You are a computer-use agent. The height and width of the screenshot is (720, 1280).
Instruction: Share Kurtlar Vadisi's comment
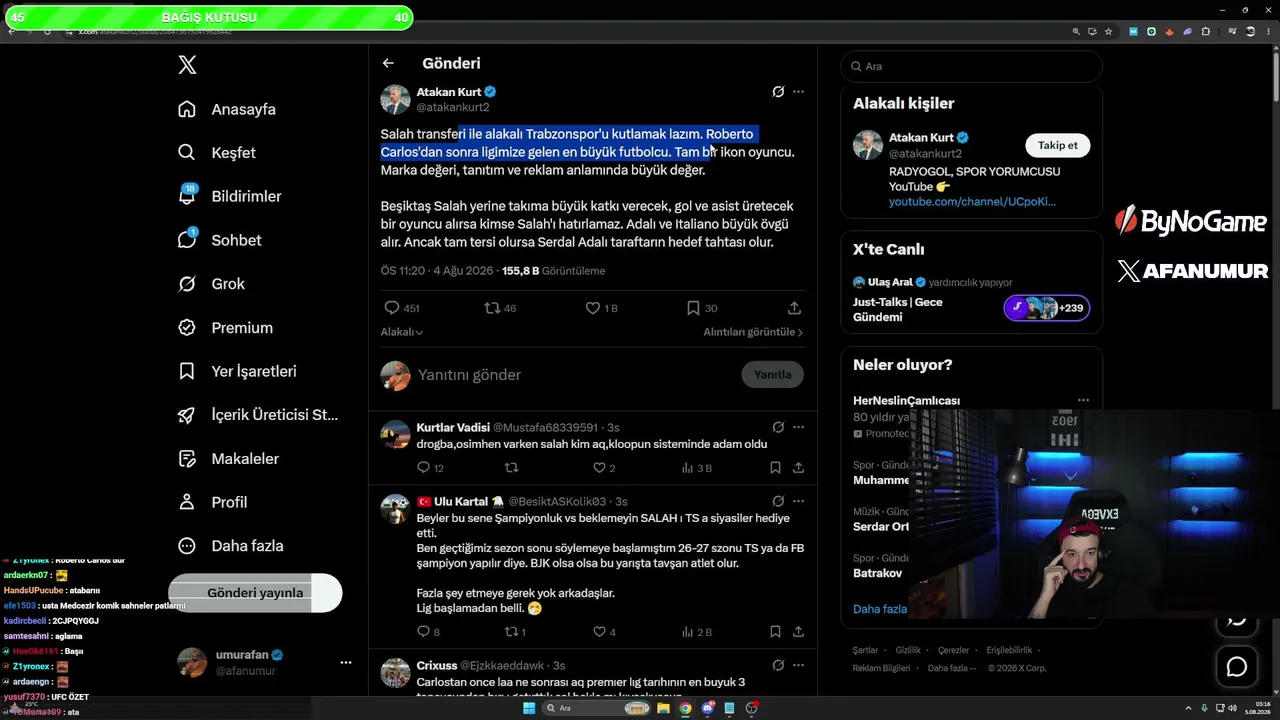click(x=798, y=467)
